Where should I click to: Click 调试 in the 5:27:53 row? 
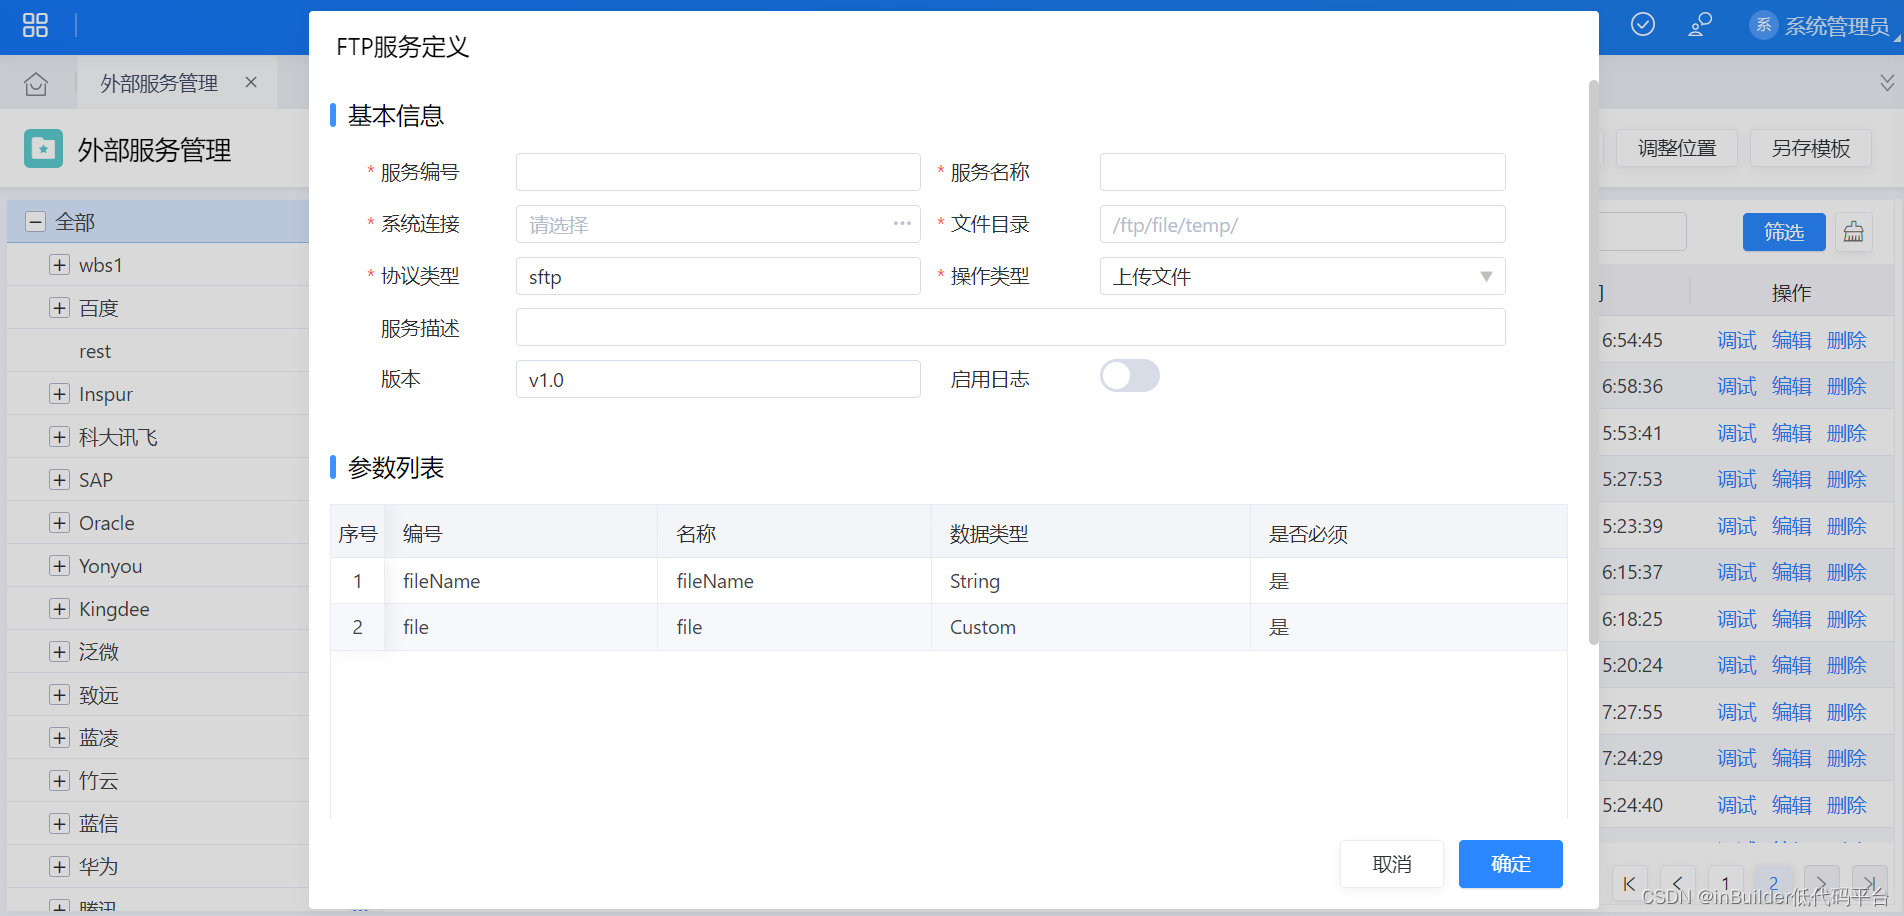pos(1737,479)
